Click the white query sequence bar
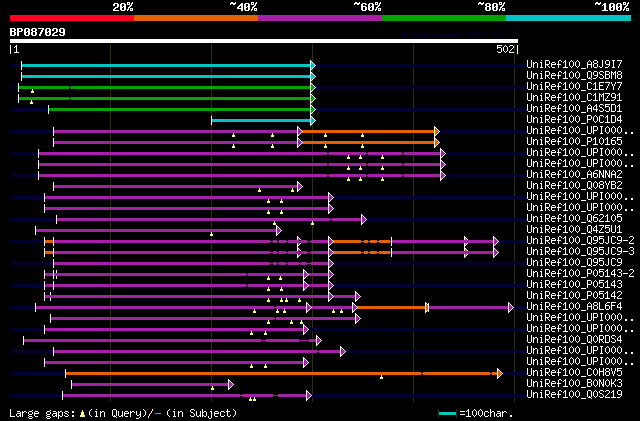640x421 pixels. (x=264, y=41)
